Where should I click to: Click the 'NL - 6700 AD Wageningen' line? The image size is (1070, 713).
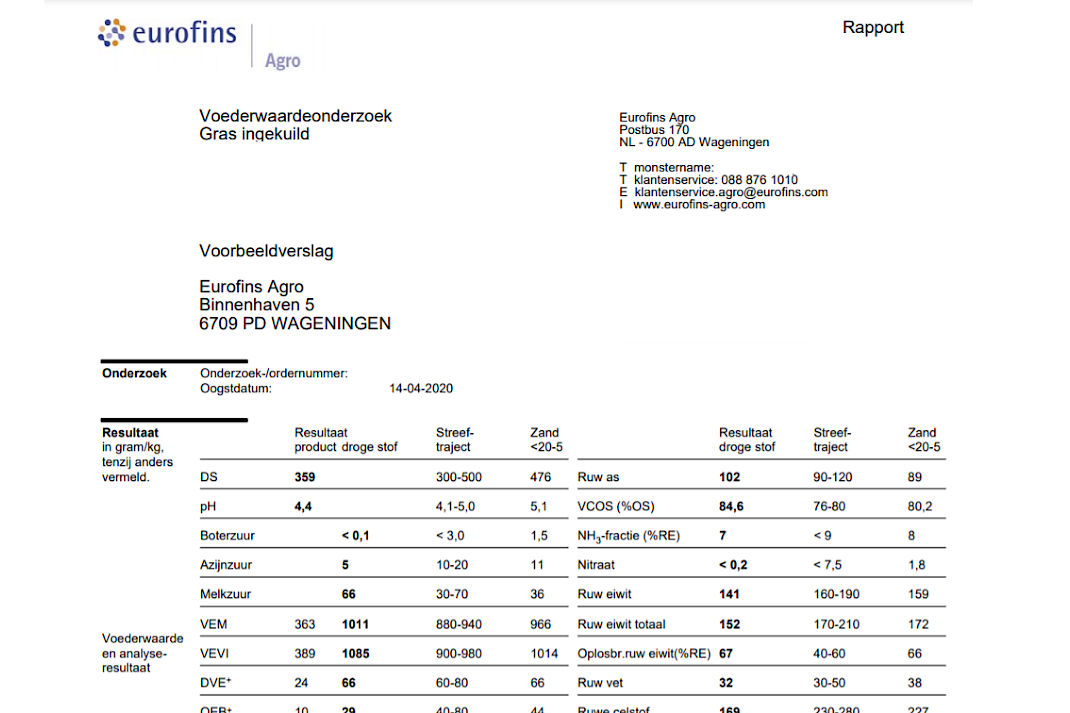694,142
